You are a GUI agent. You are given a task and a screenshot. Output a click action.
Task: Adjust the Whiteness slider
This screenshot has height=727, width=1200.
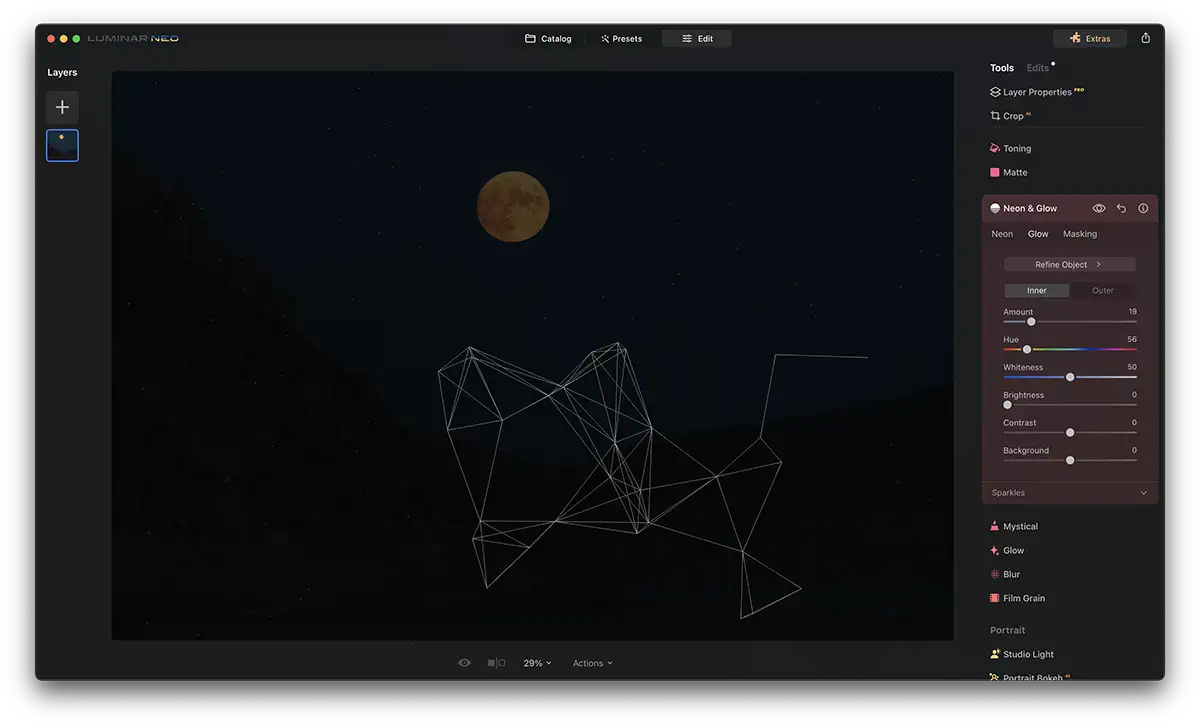point(1070,377)
